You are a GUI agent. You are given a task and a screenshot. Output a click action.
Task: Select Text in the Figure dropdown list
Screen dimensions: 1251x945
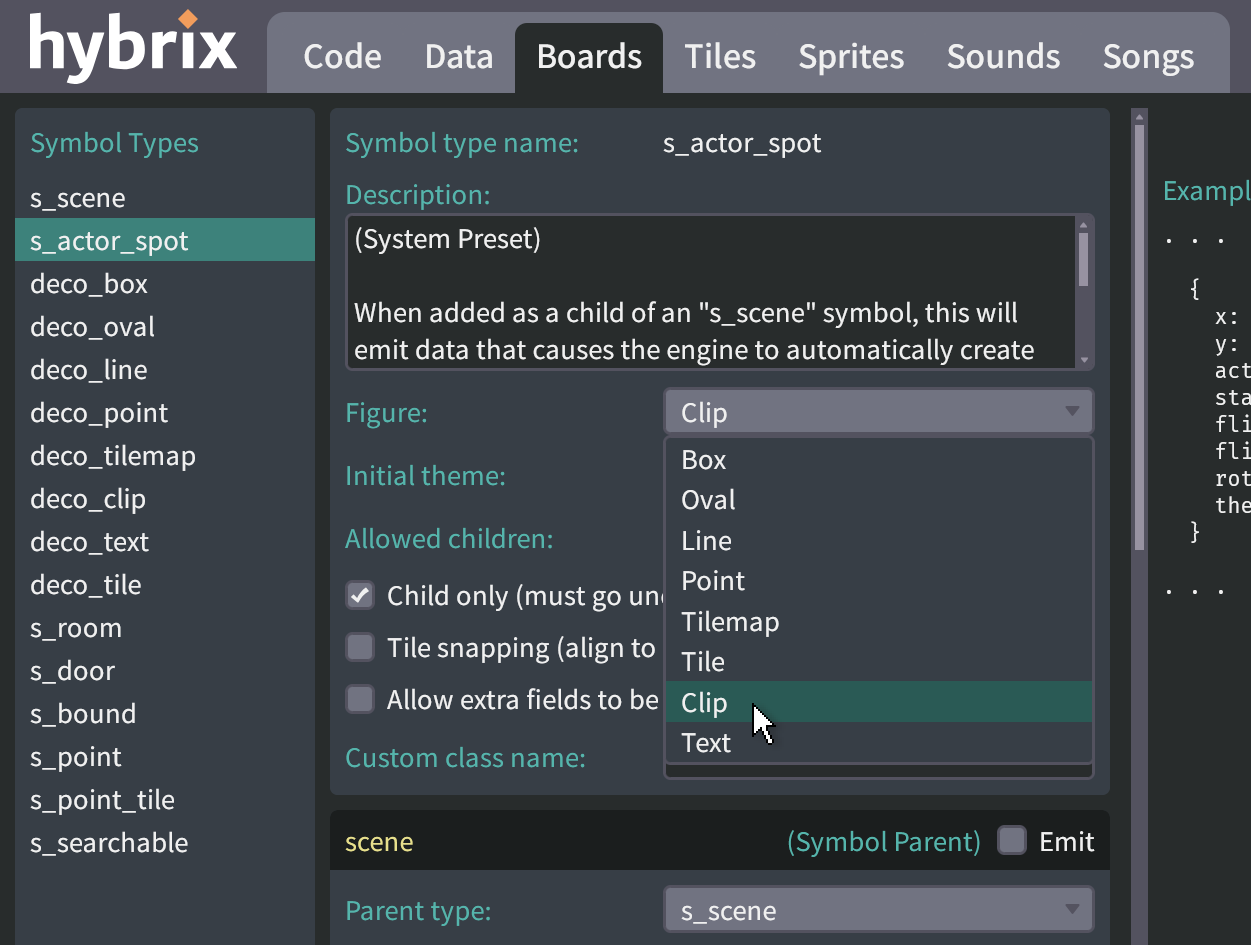pyautogui.click(x=706, y=743)
